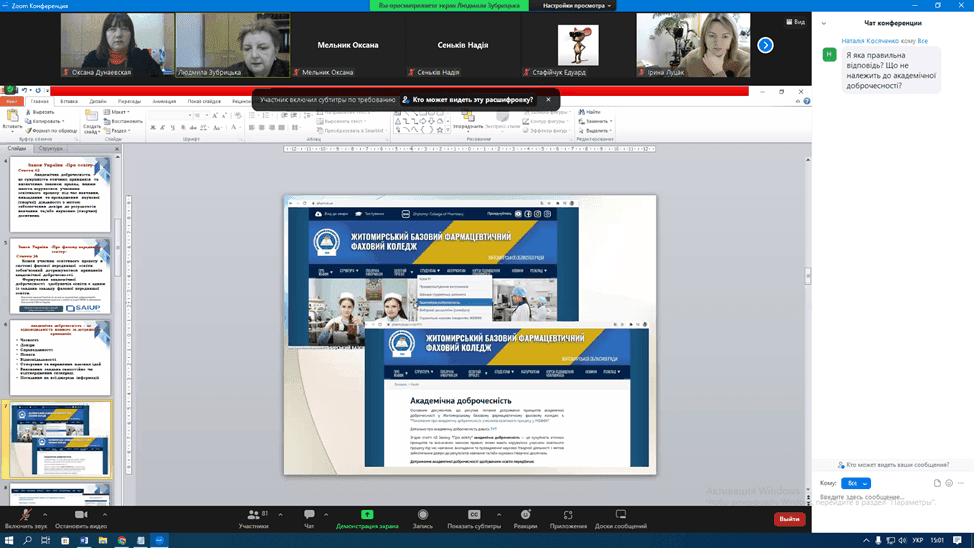Viewport: 974px width, 548px height.
Task: Open the 'Переходы' ribbon tab
Action: tap(129, 101)
